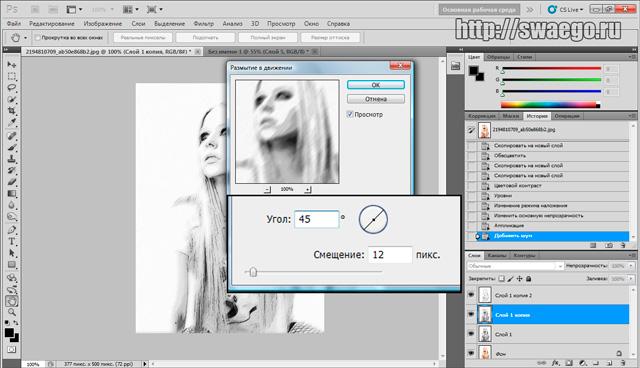The image size is (640, 368).
Task: Click the Подогнать button
Action: coord(205,38)
